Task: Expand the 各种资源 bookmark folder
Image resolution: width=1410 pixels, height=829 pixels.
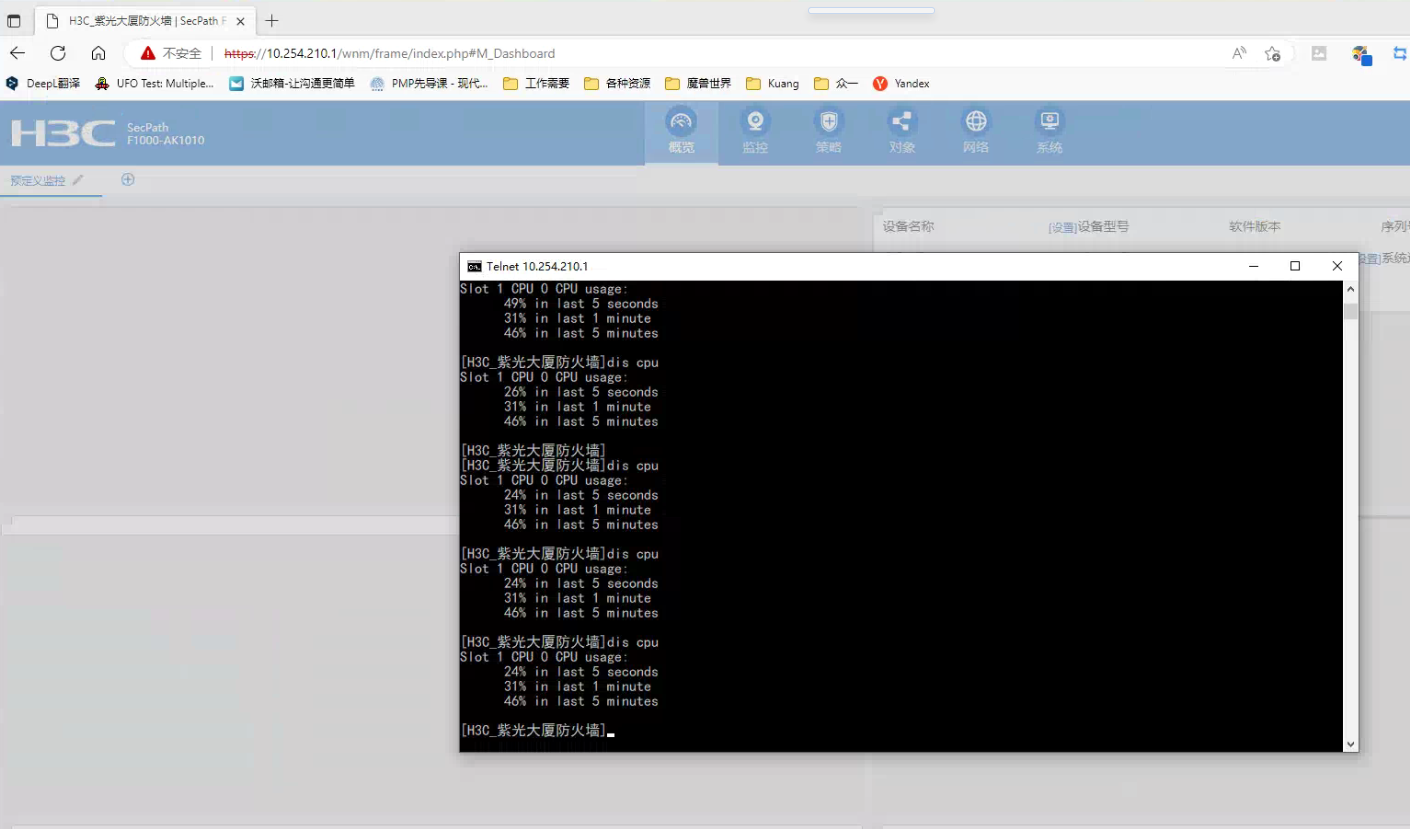Action: click(617, 84)
